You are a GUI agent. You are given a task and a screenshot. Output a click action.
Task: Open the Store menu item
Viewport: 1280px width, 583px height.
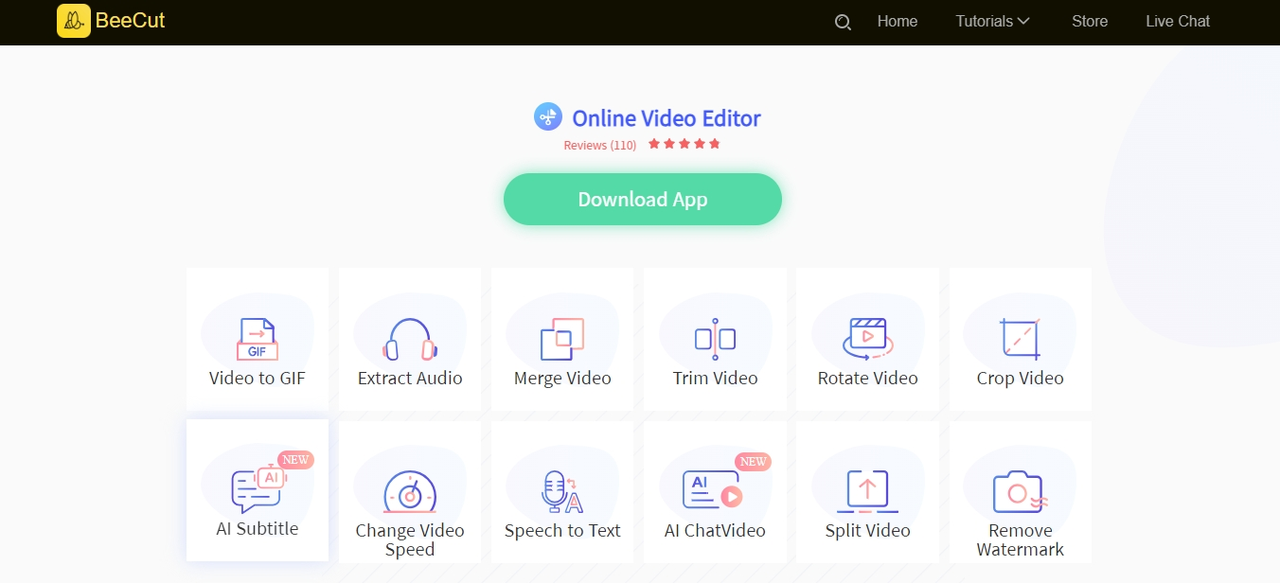pyautogui.click(x=1089, y=21)
